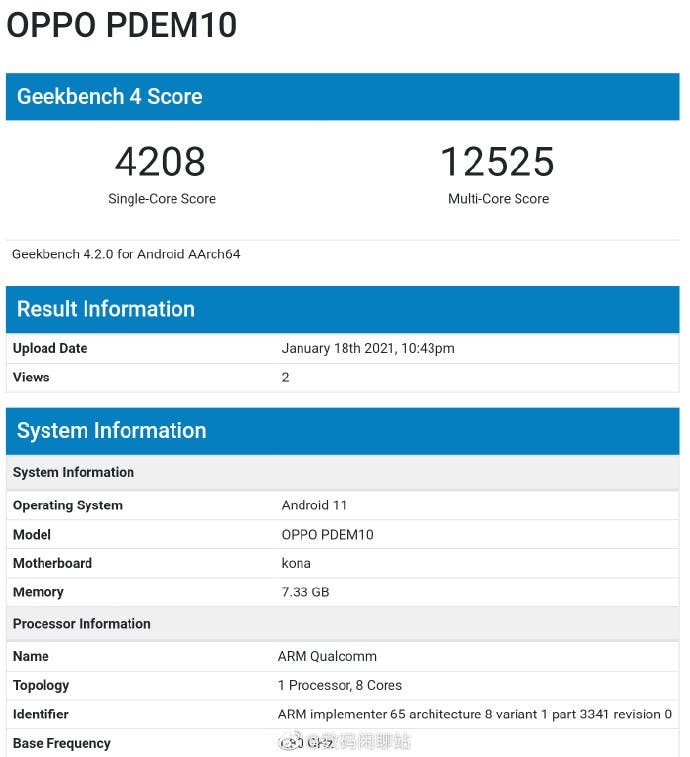690x757 pixels.
Task: Select the single-core score value 4208
Action: (x=160, y=162)
